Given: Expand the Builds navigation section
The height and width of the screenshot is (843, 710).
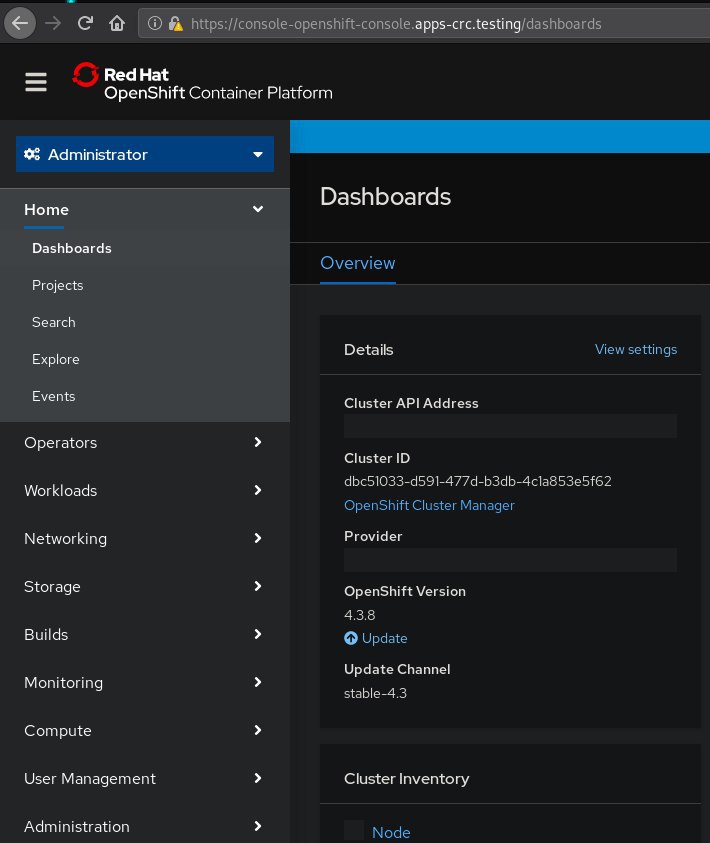Looking at the screenshot, I should (145, 634).
